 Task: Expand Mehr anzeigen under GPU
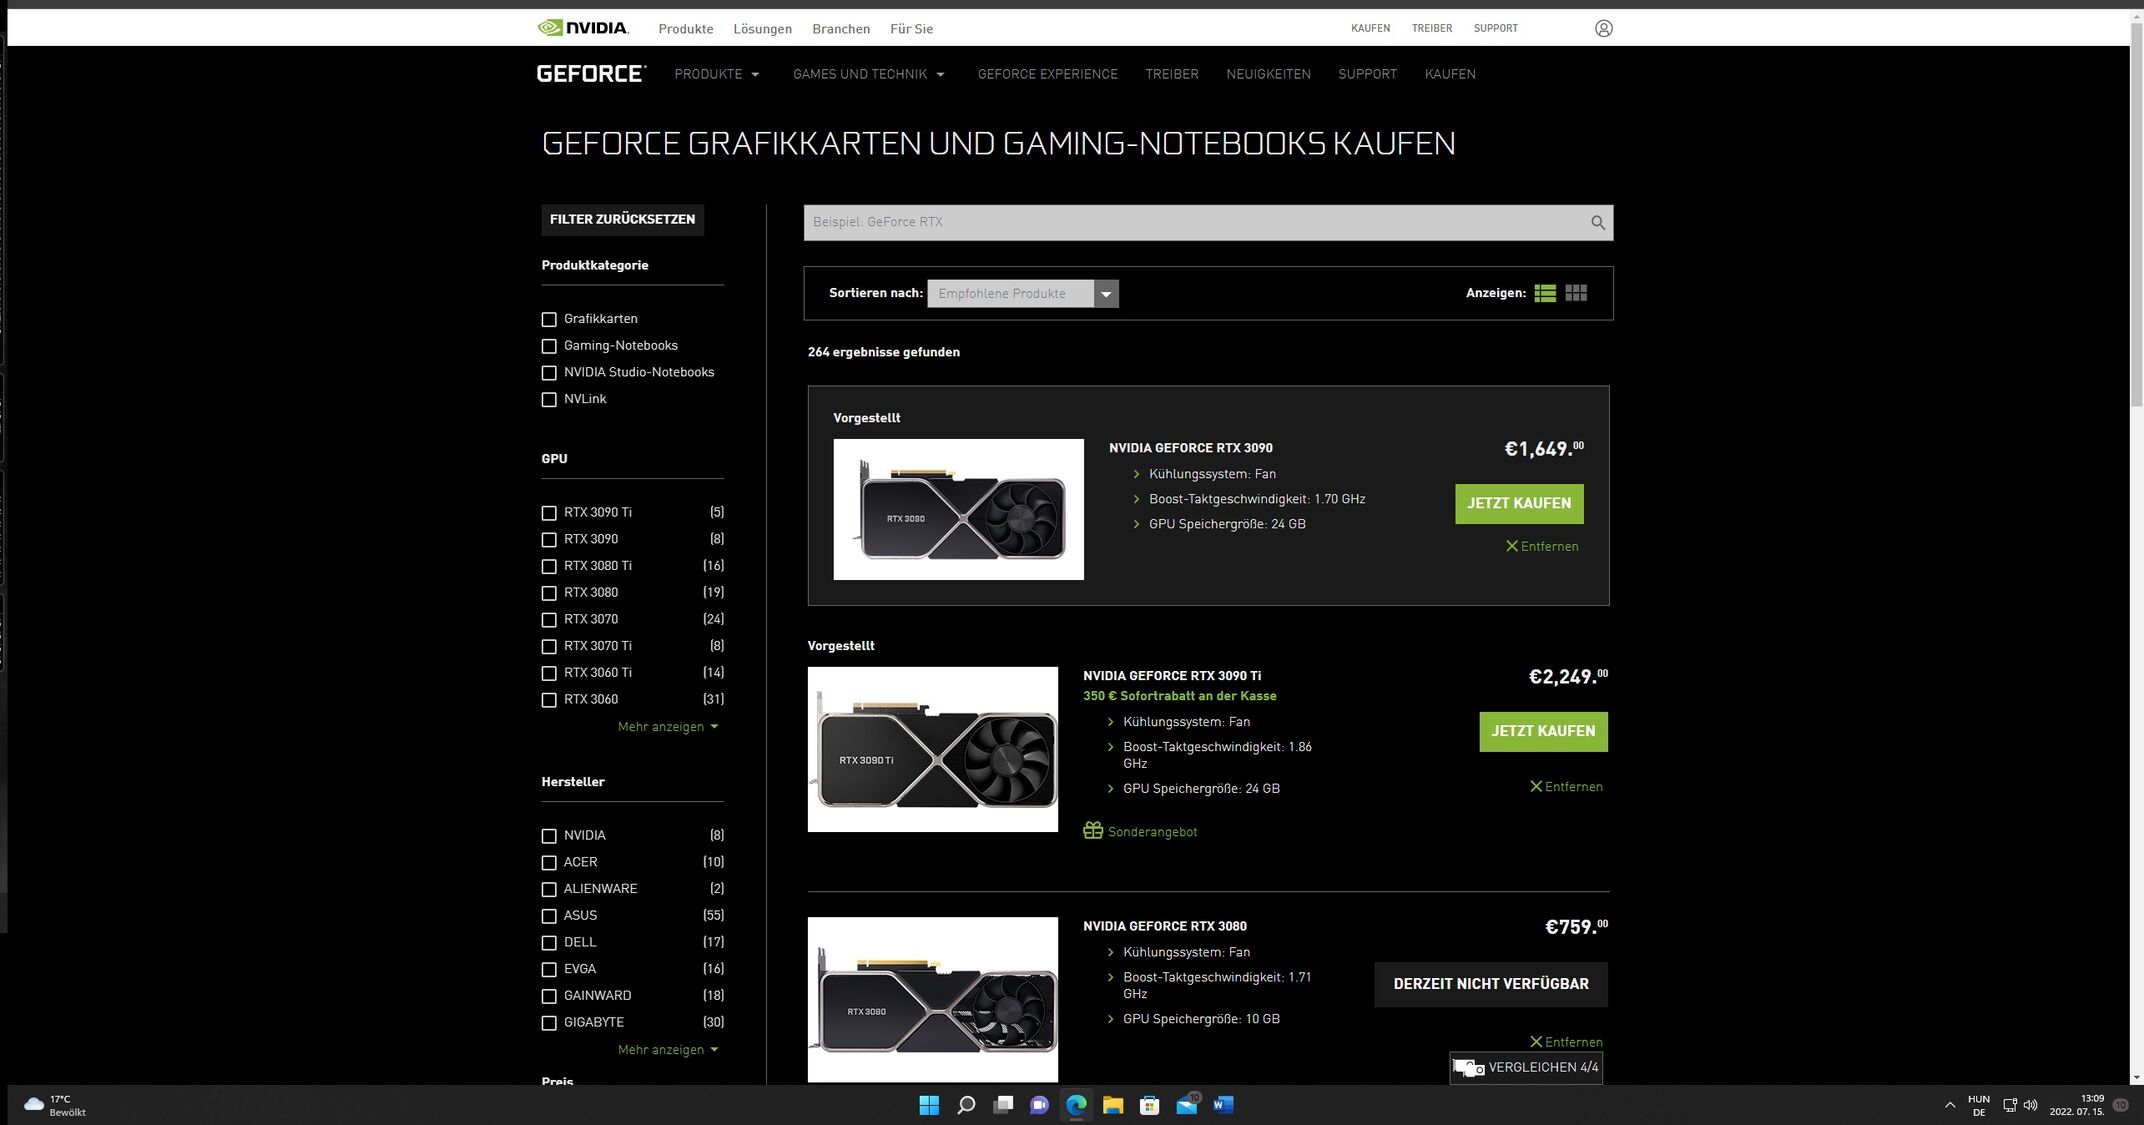pyautogui.click(x=667, y=727)
